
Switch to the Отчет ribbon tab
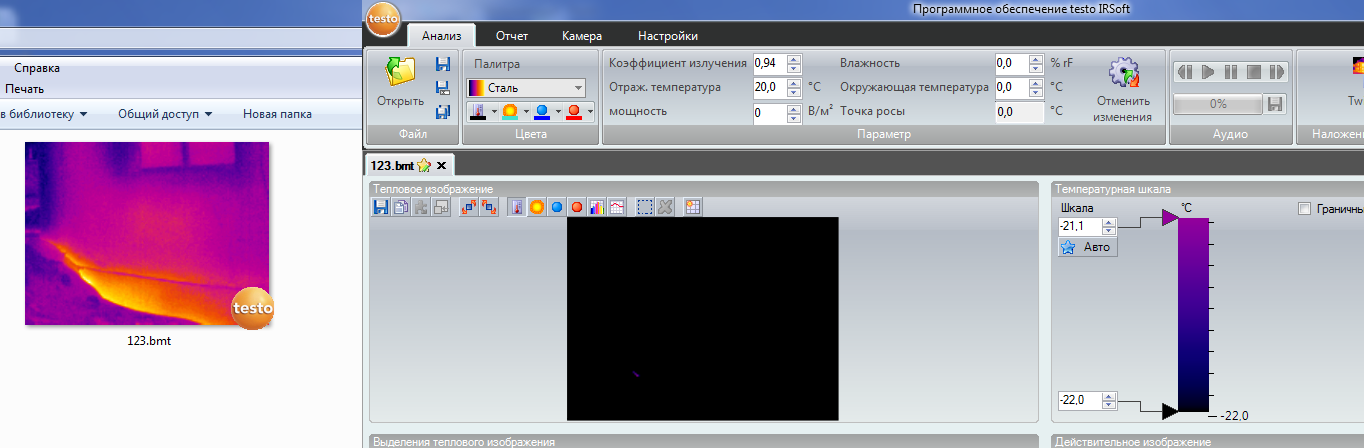(x=511, y=36)
